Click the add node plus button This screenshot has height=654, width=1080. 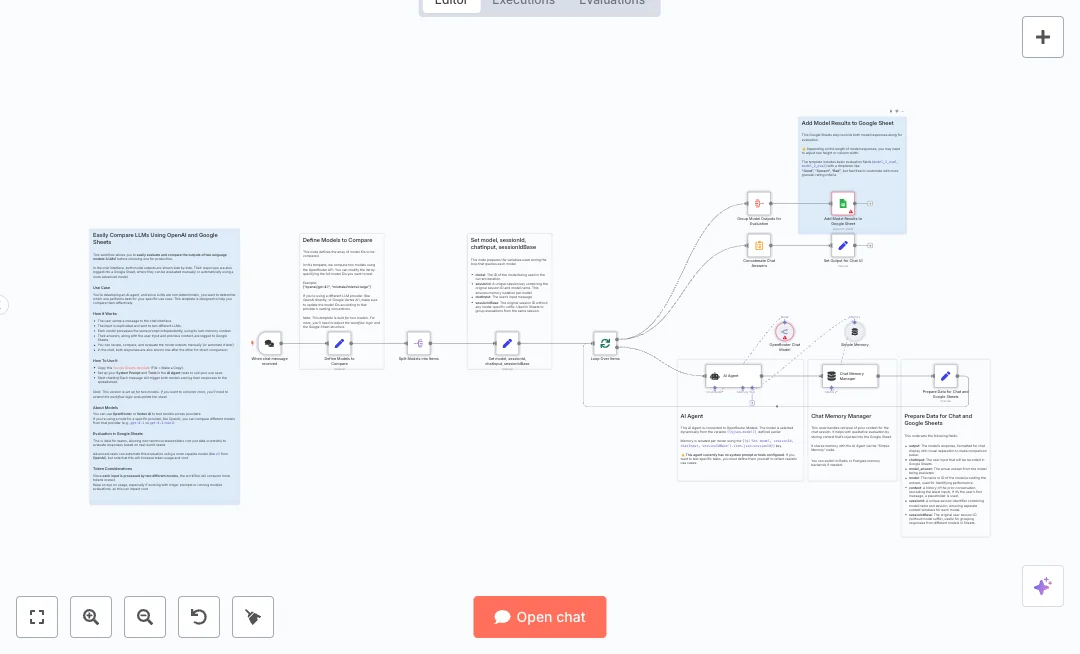(x=1042, y=37)
